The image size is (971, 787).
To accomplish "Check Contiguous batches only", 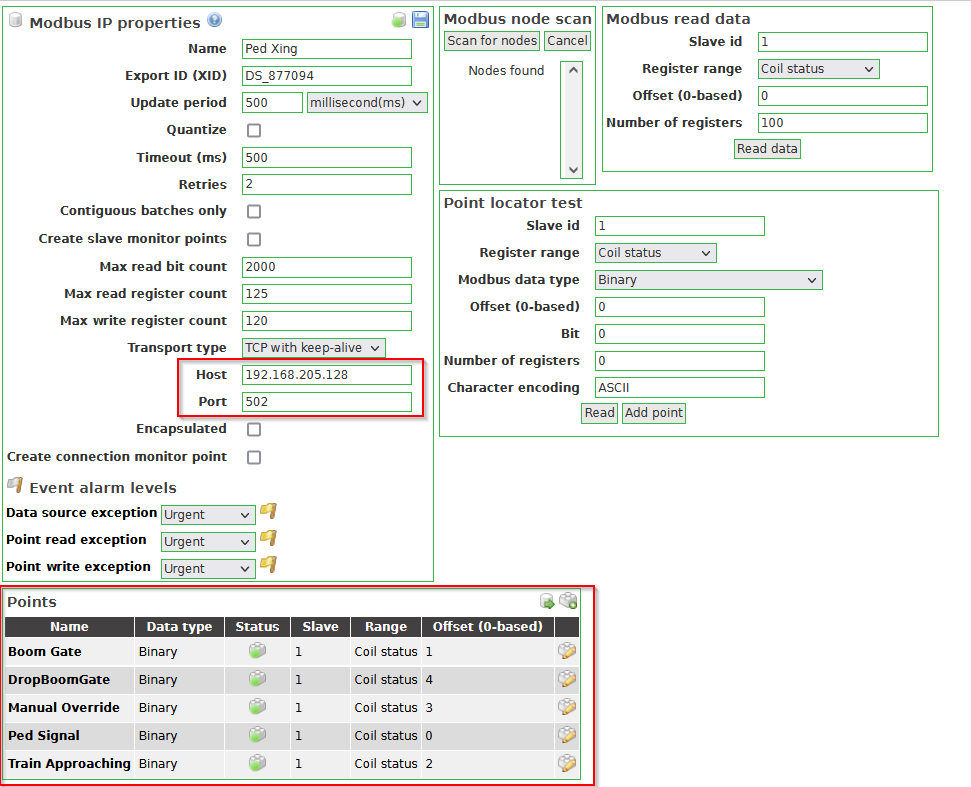I will tap(253, 211).
